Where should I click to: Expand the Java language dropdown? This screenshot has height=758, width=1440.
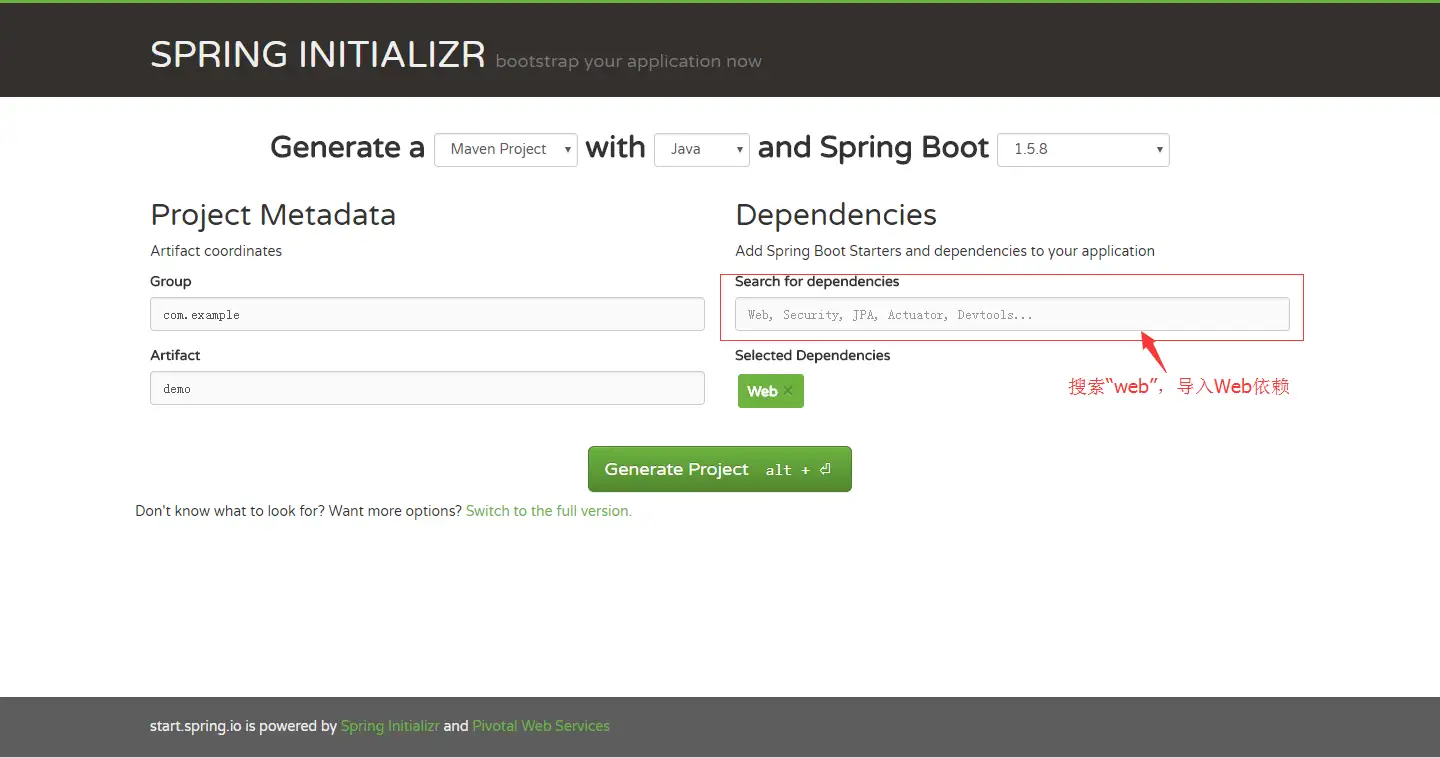click(x=701, y=149)
